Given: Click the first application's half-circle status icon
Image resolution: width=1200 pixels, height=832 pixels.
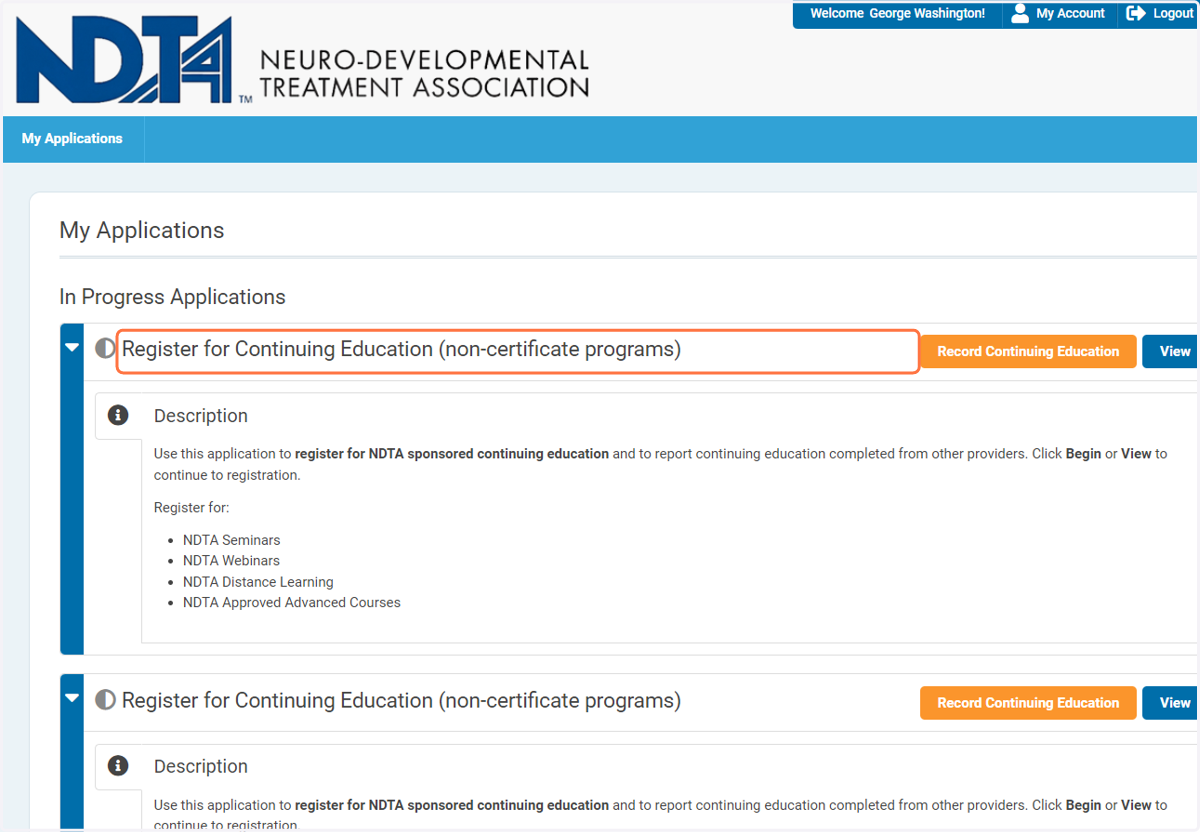Looking at the screenshot, I should (105, 349).
